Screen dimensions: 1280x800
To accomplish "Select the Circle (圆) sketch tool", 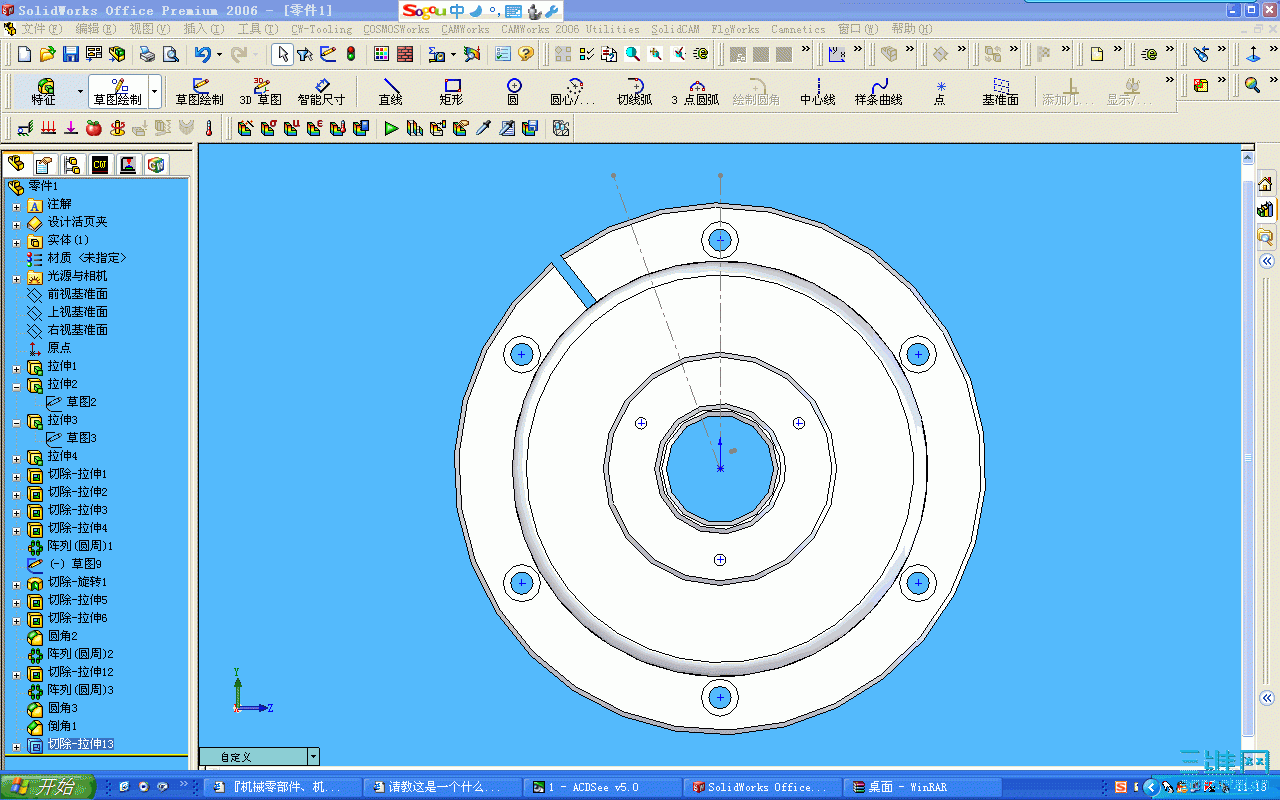I will (513, 92).
